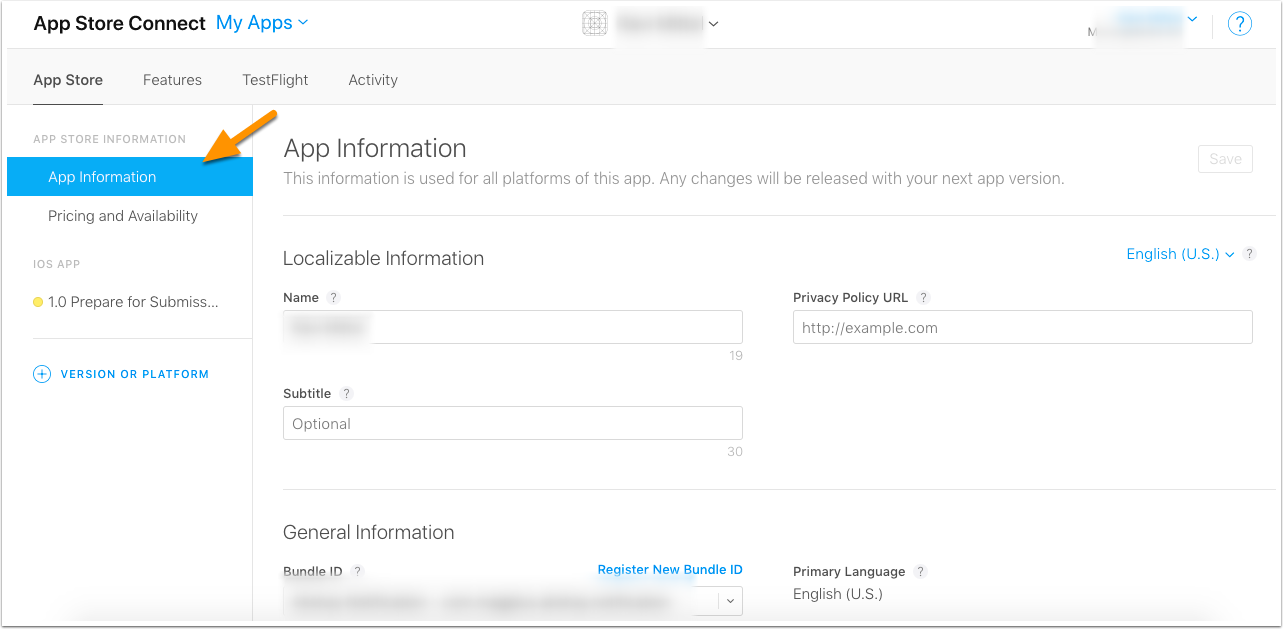Open 1.0 Prepare for Submission version
The width and height of the screenshot is (1283, 629).
pyautogui.click(x=133, y=302)
